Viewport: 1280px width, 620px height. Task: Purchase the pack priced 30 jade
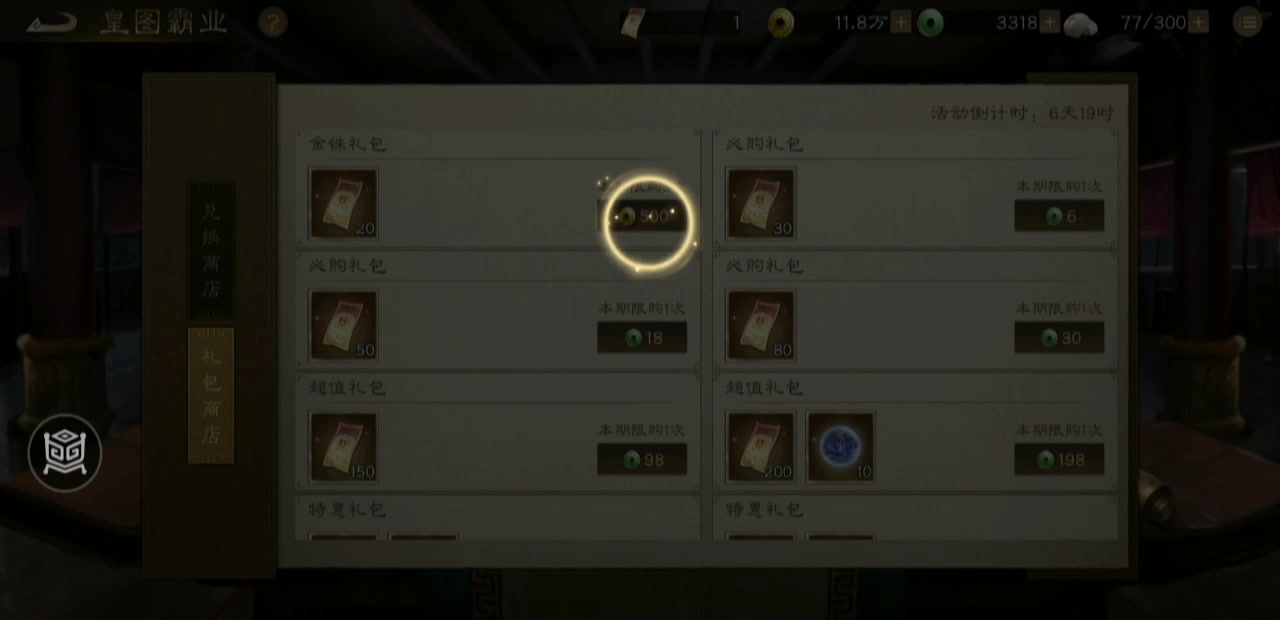(x=1059, y=338)
